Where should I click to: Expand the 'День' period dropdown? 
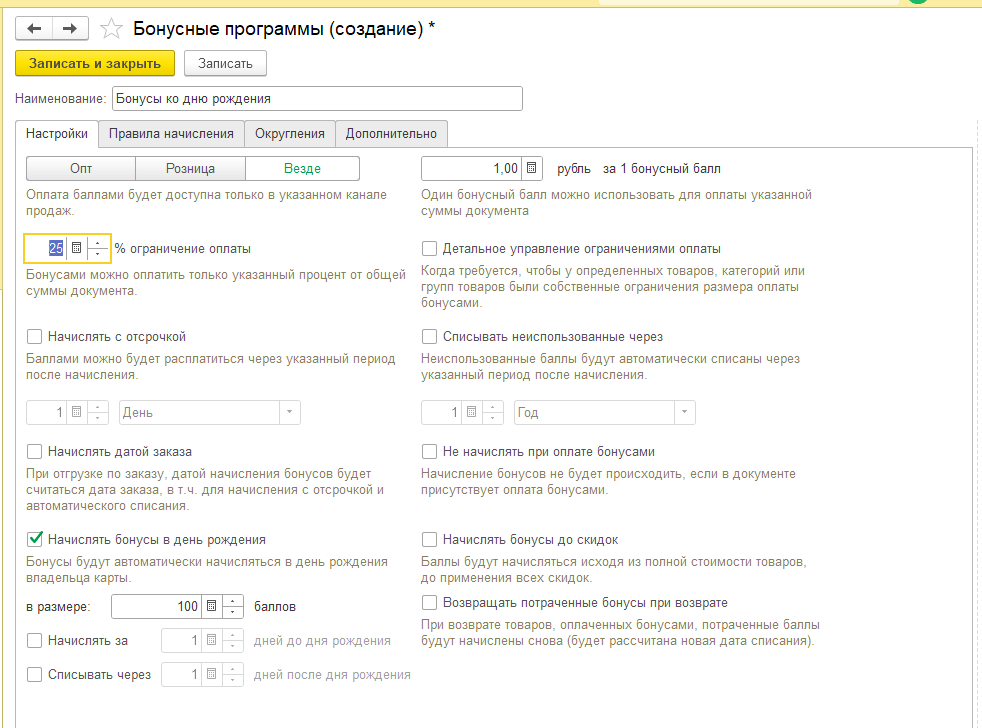tap(289, 412)
